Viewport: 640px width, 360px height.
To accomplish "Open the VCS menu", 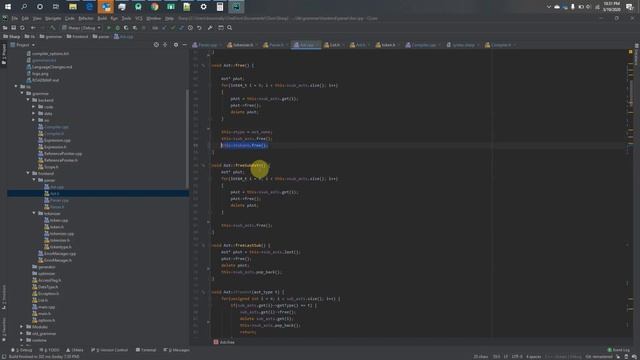I will [x=139, y=18].
